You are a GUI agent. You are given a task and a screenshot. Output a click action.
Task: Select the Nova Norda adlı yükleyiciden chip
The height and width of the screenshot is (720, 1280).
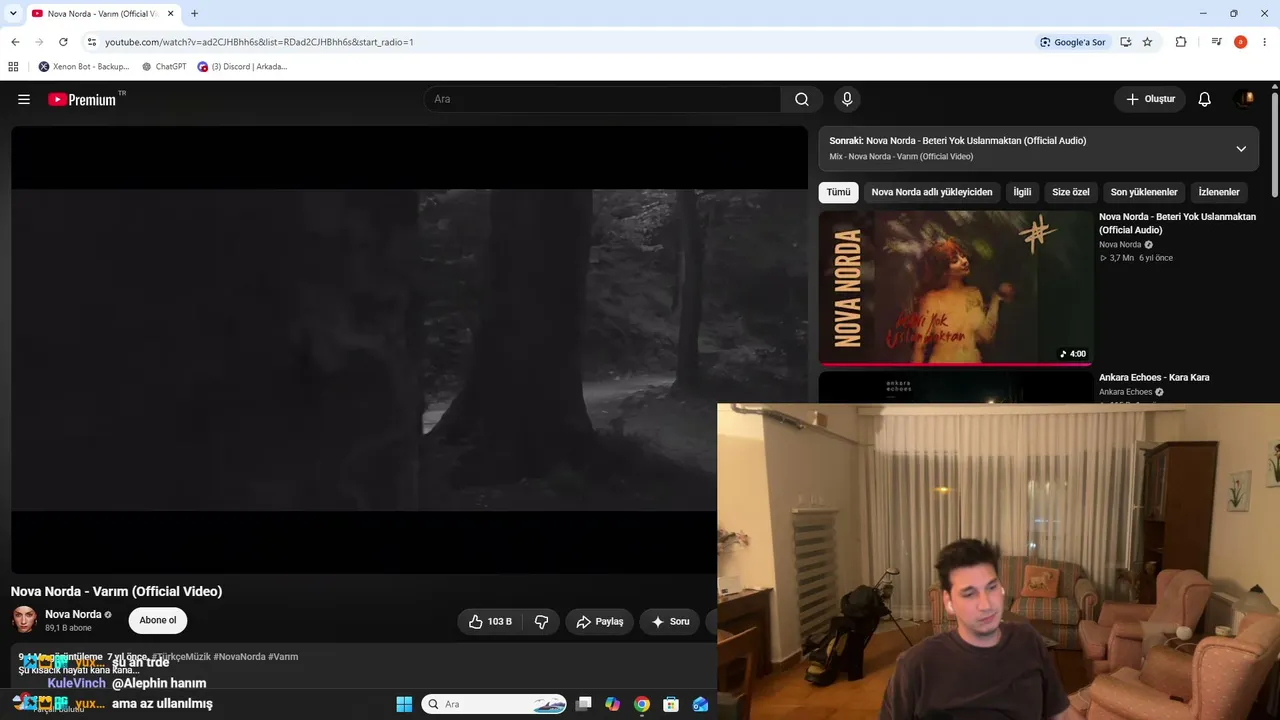point(932,192)
